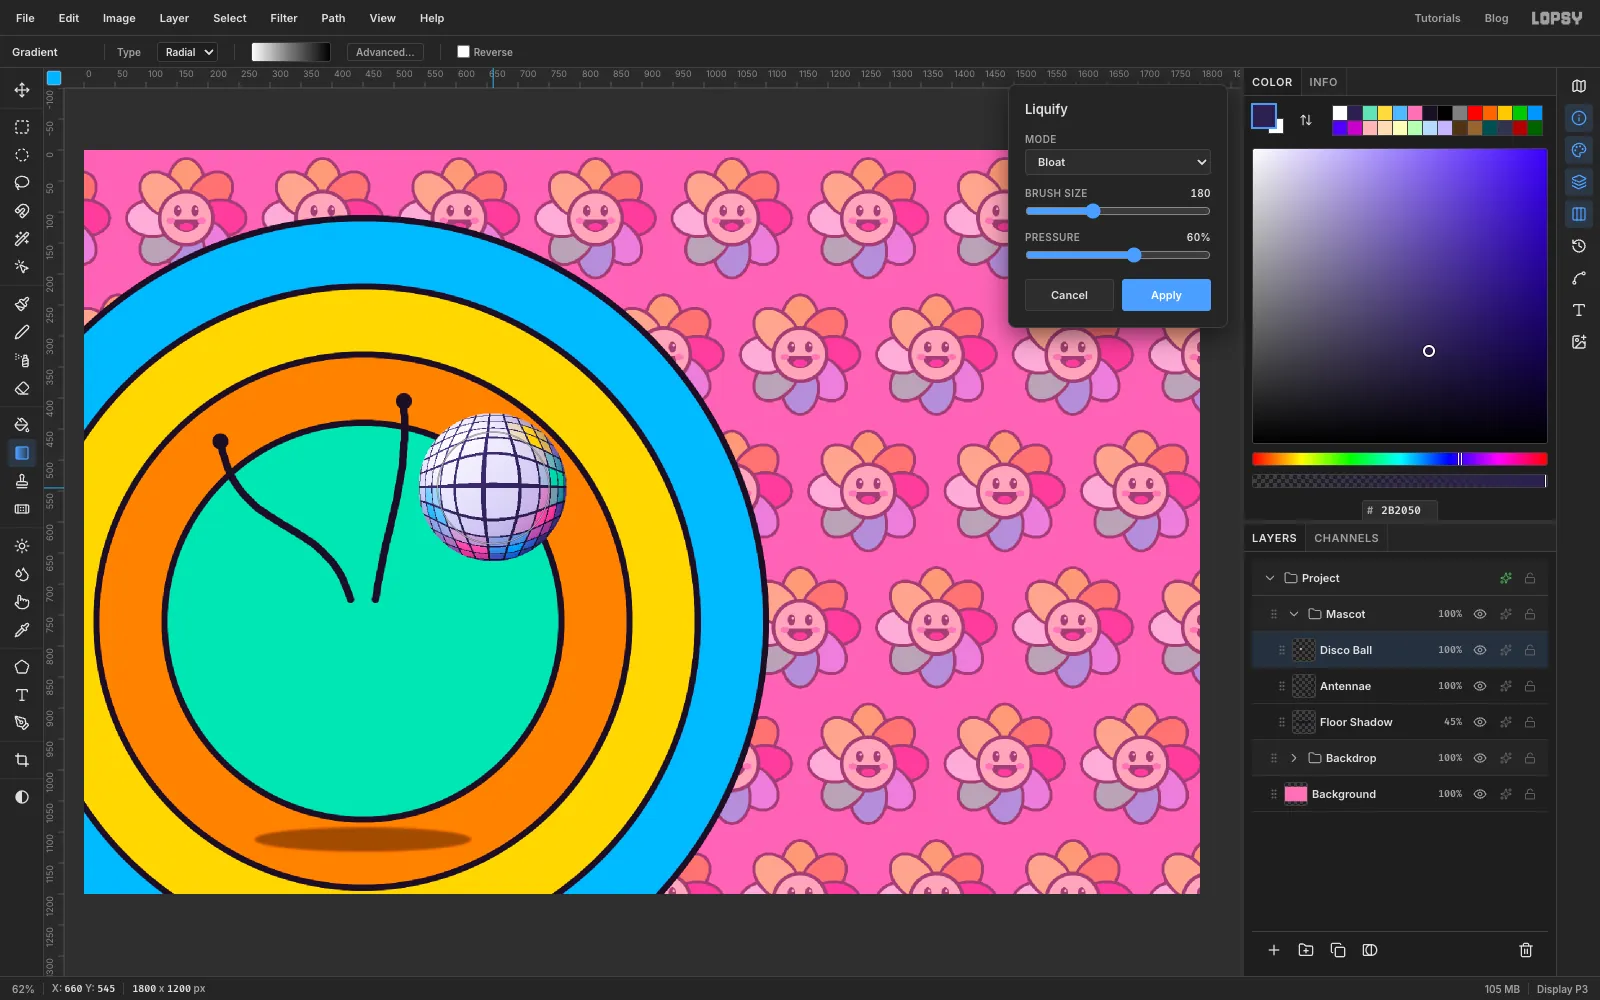Image resolution: width=1600 pixels, height=1000 pixels.
Task: Pick the Eraser tool
Action: [x=22, y=388]
